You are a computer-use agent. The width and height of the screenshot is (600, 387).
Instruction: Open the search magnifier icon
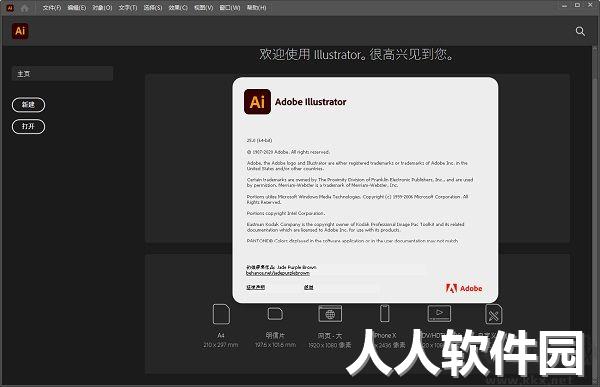tap(580, 31)
